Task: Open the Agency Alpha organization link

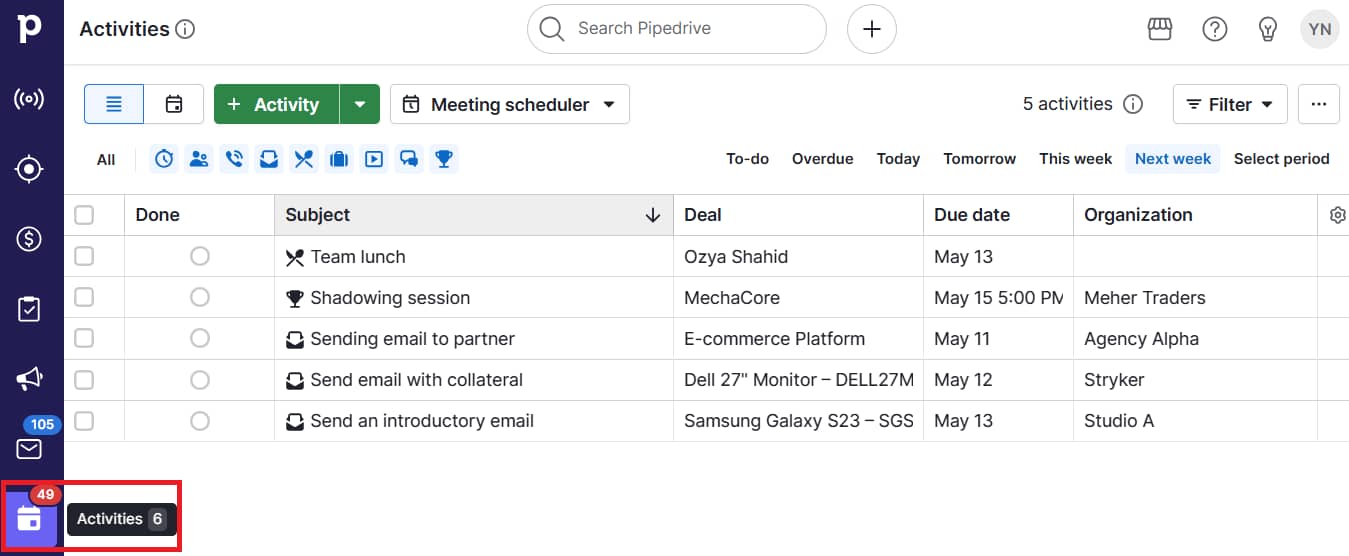Action: (x=1141, y=339)
